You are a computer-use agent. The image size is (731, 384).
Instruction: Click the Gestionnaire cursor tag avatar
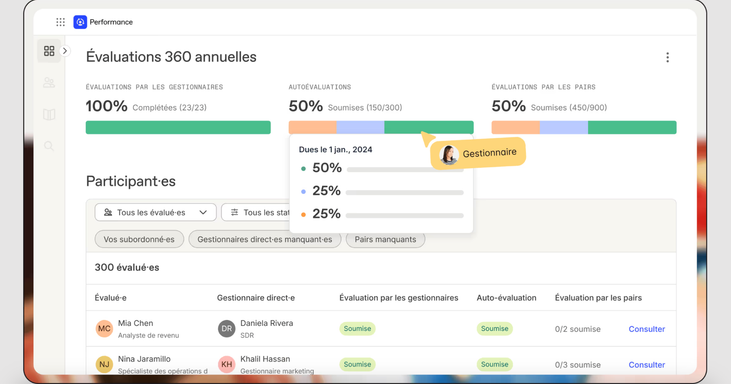448,155
